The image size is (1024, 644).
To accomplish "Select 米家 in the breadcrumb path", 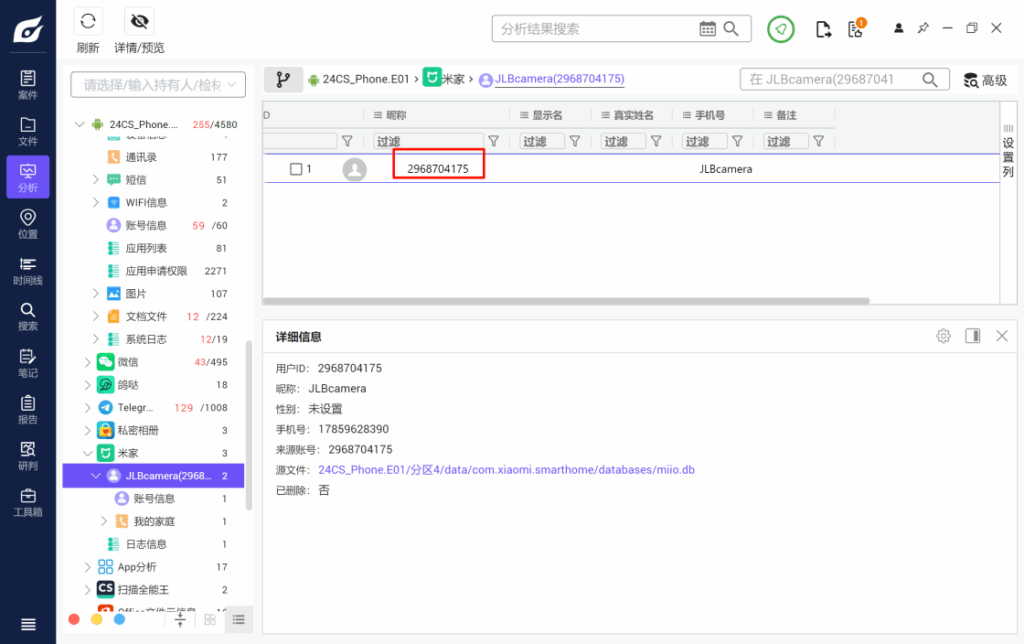I will click(x=450, y=77).
